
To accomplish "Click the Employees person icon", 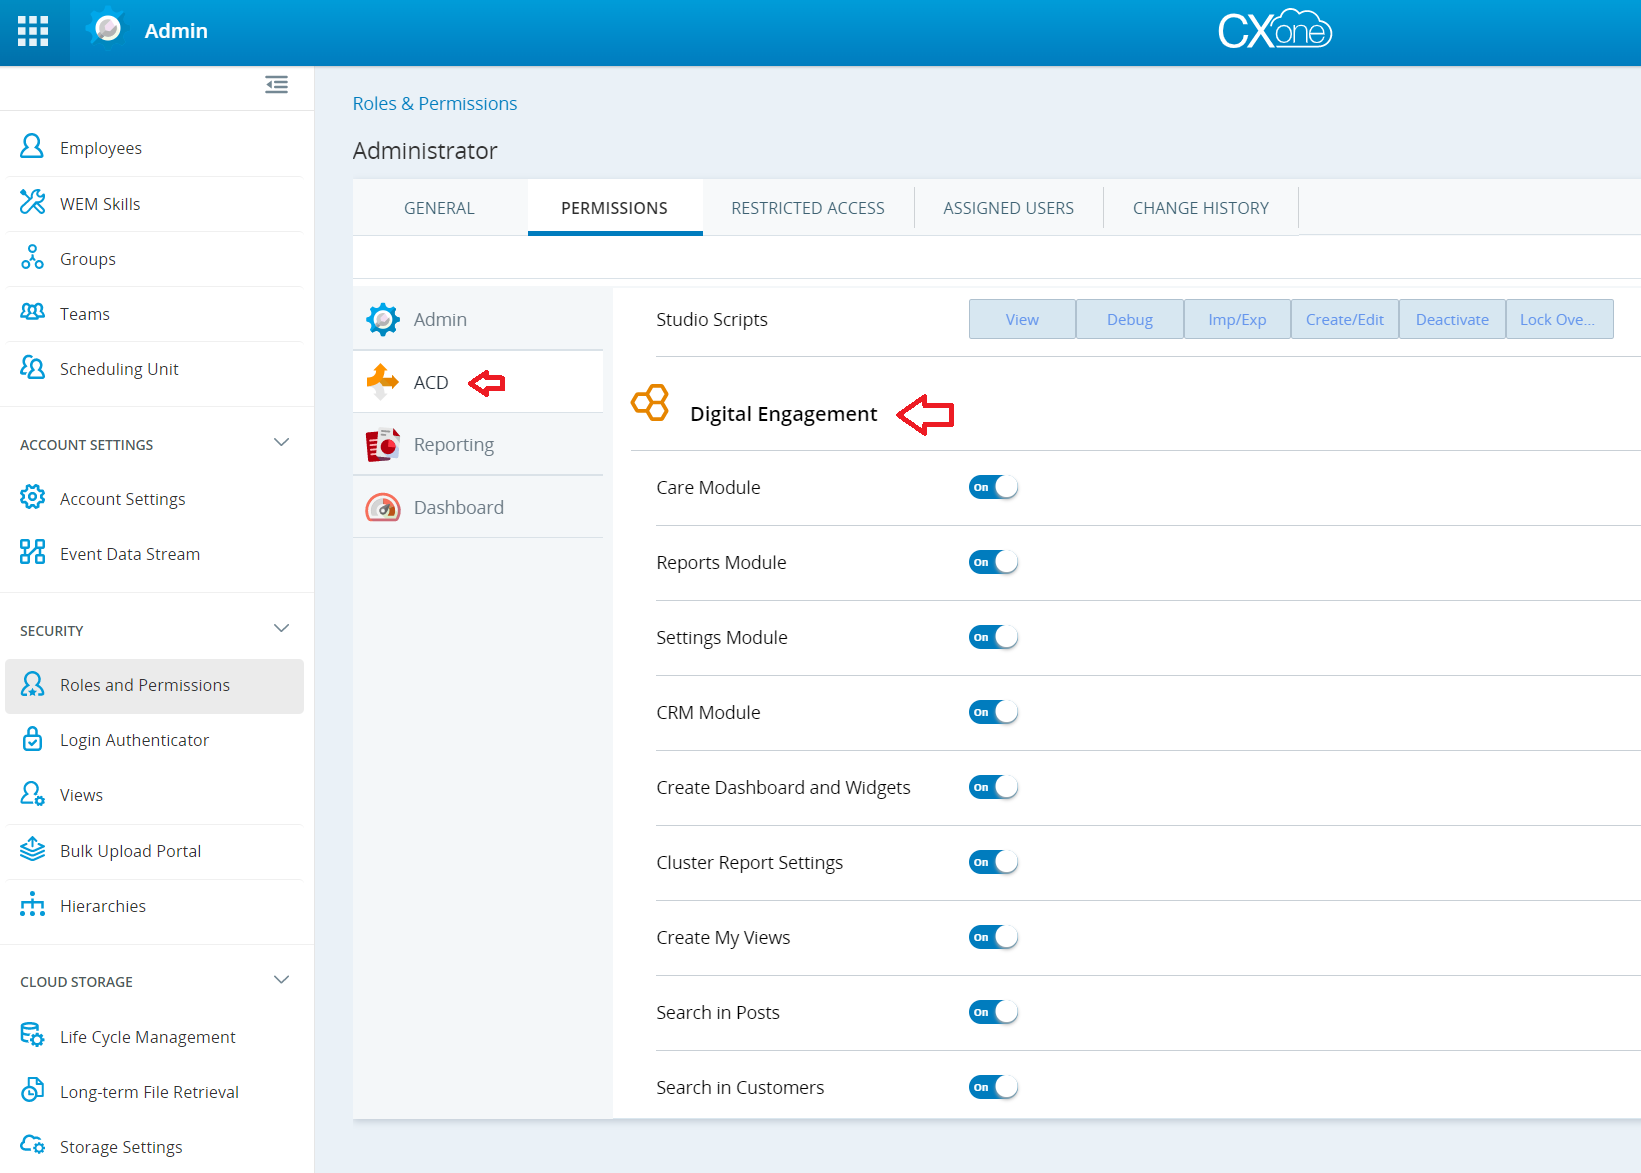I will click(x=32, y=147).
